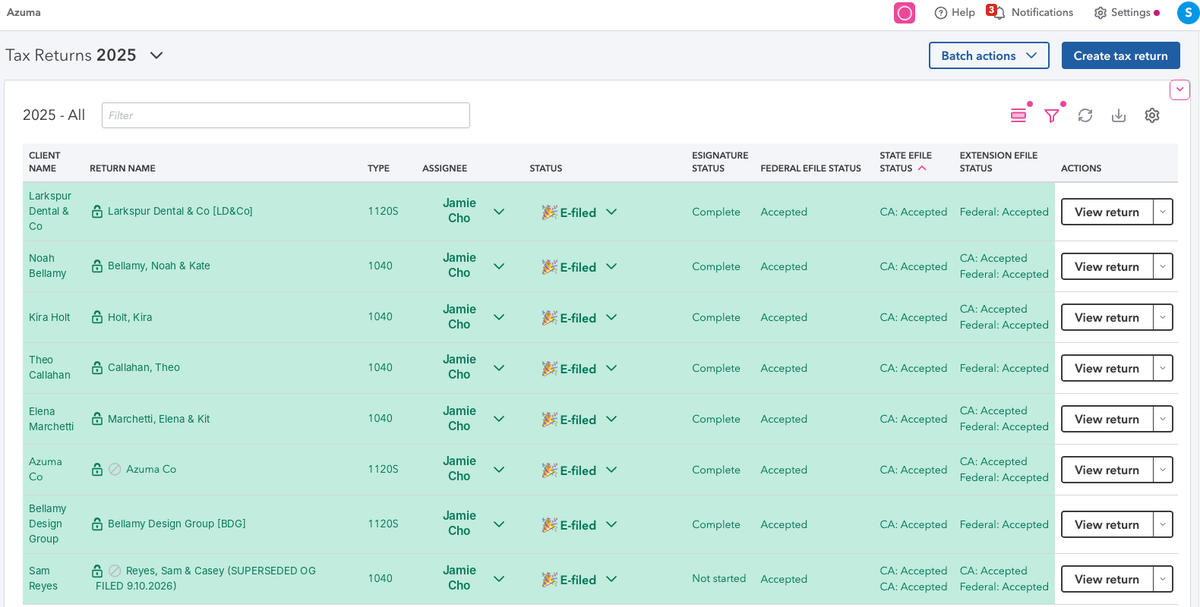Screen dimensions: 1200x607
Task: Click Esignature Status column header
Action: pyautogui.click(x=720, y=162)
